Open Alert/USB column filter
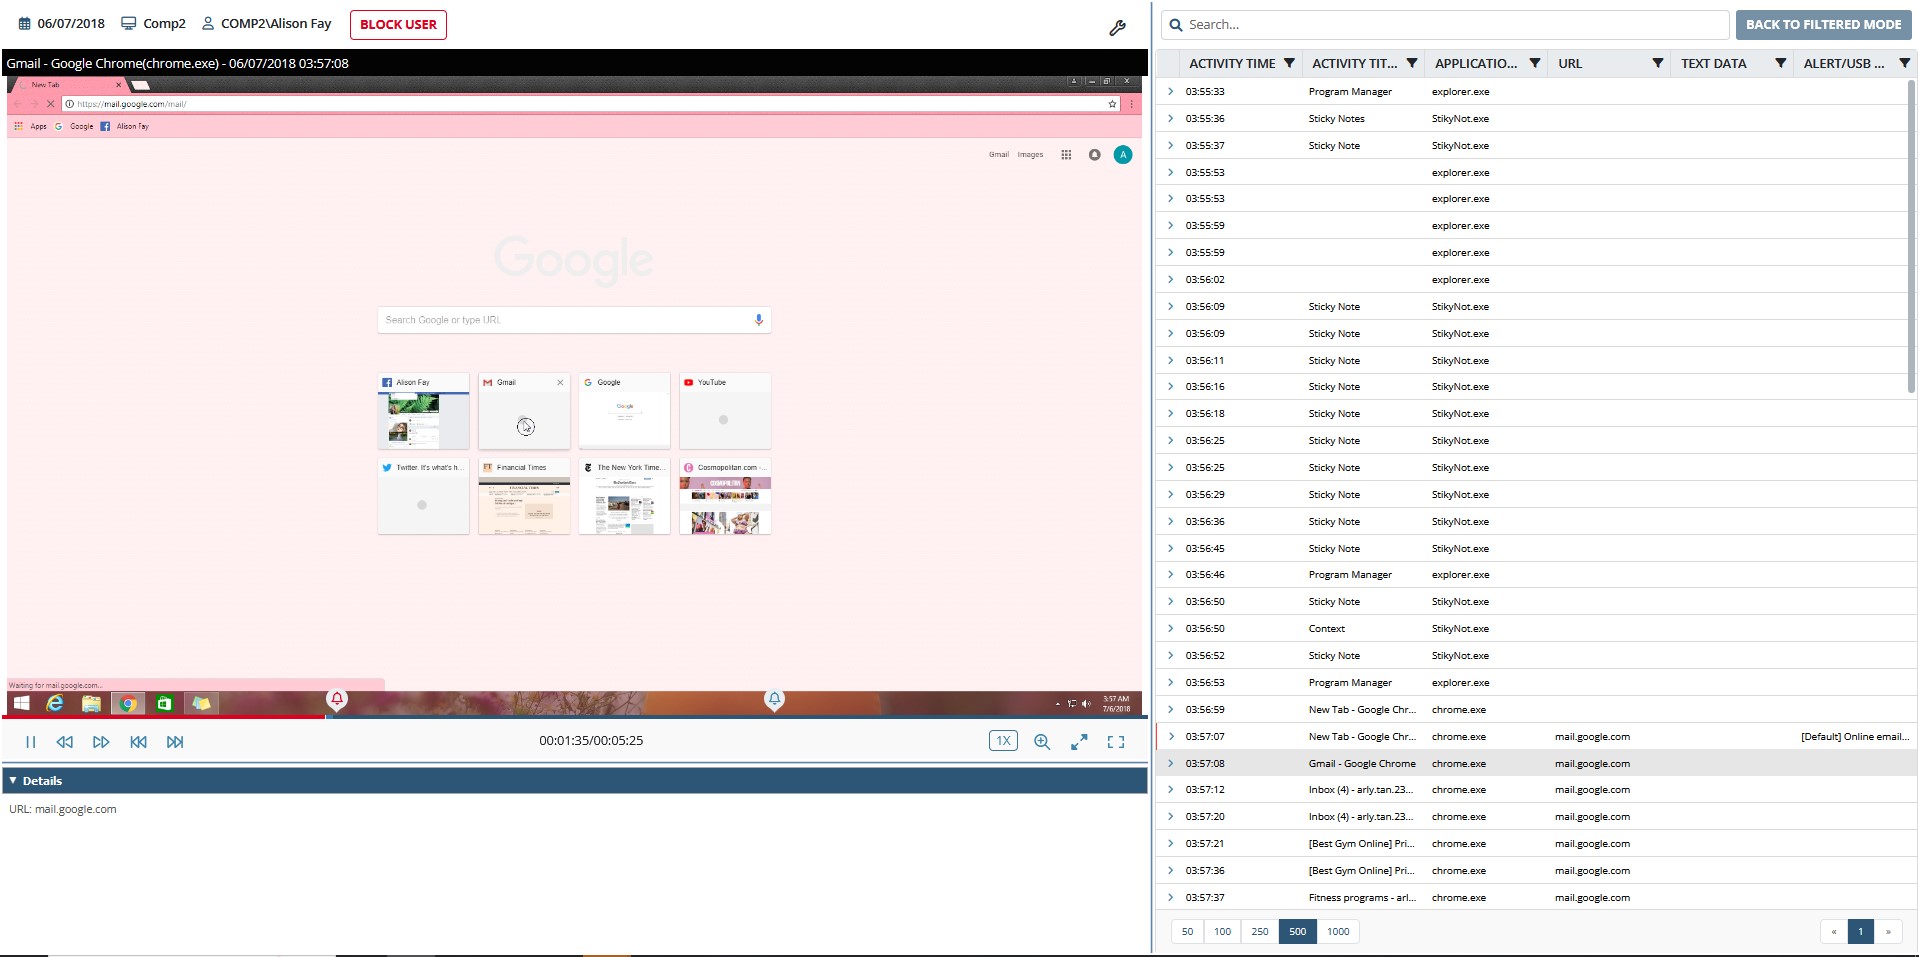This screenshot has width=1919, height=957. pyautogui.click(x=1904, y=63)
